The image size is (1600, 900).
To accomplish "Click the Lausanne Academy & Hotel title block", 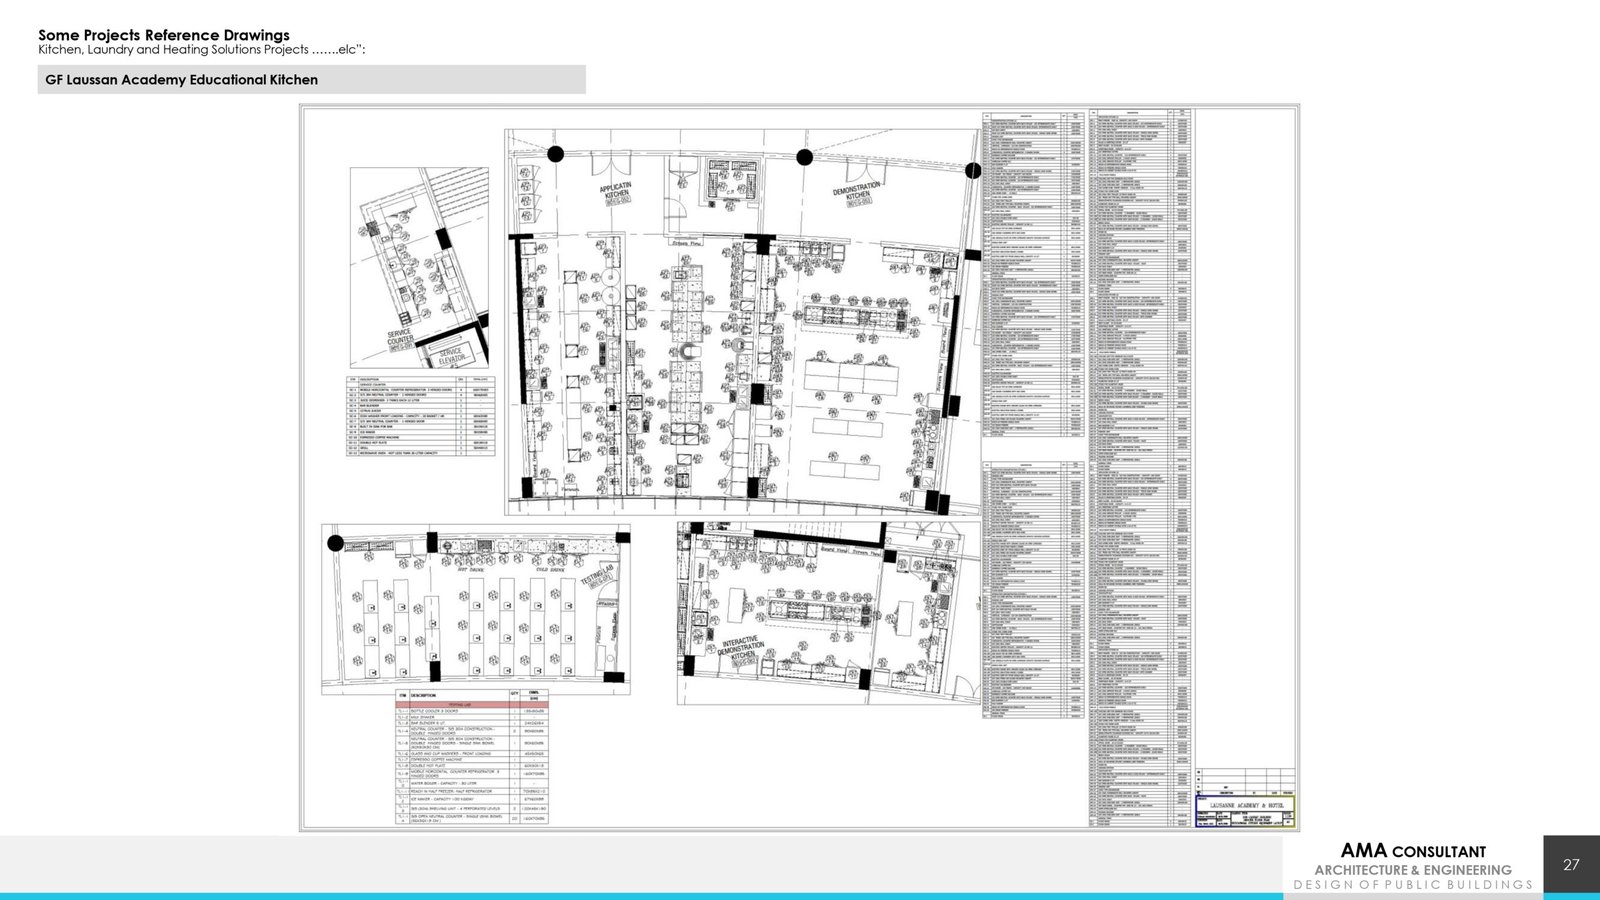I will [x=1244, y=805].
